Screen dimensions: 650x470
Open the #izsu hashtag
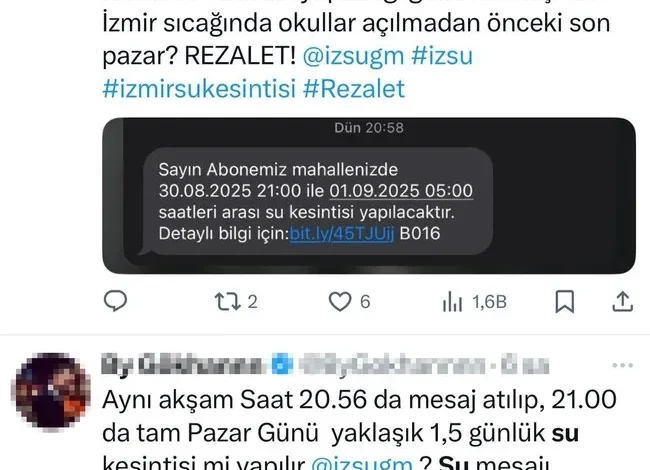click(442, 56)
